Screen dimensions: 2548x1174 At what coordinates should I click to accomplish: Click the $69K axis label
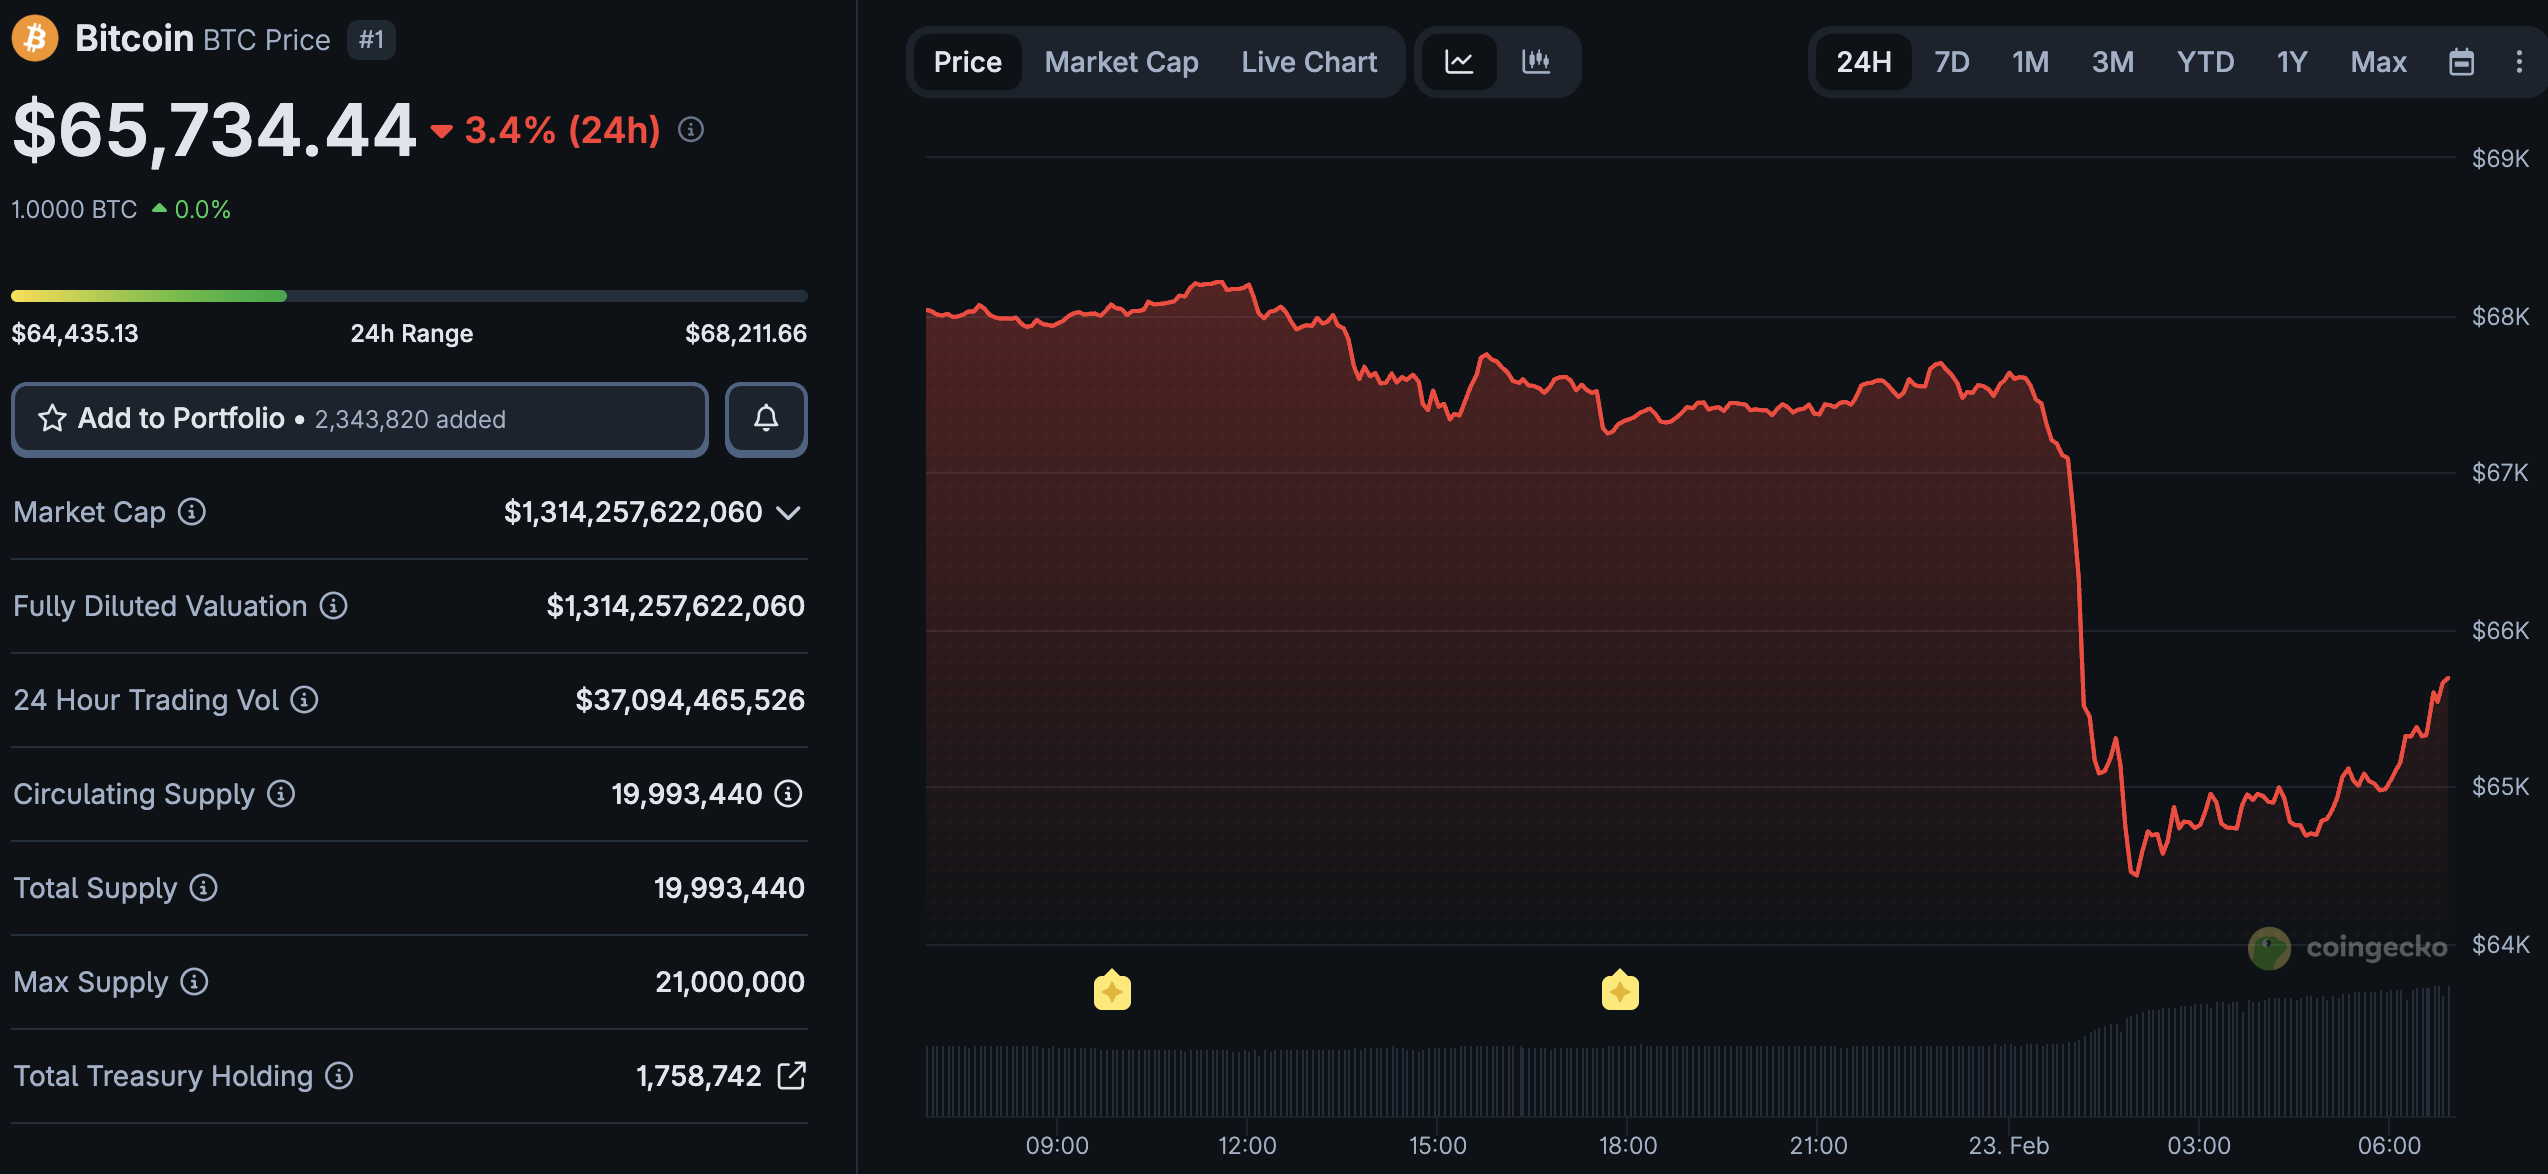tap(2500, 158)
